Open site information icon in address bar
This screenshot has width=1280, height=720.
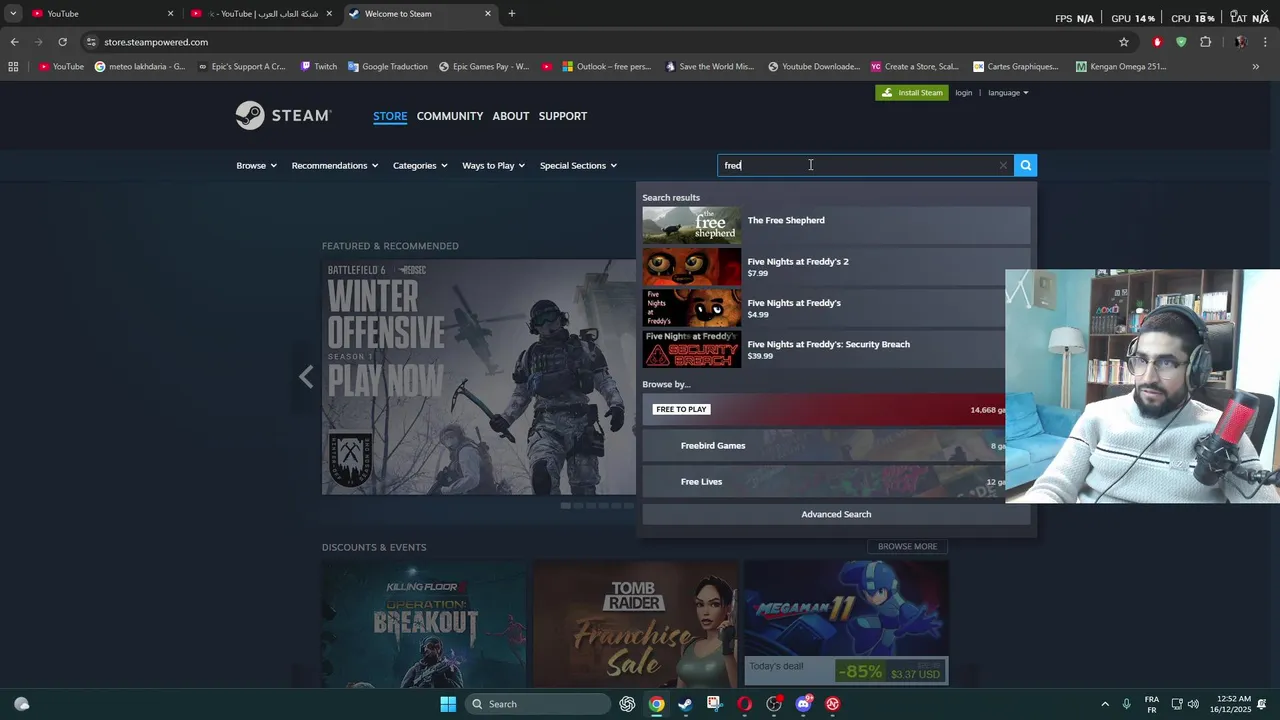91,42
